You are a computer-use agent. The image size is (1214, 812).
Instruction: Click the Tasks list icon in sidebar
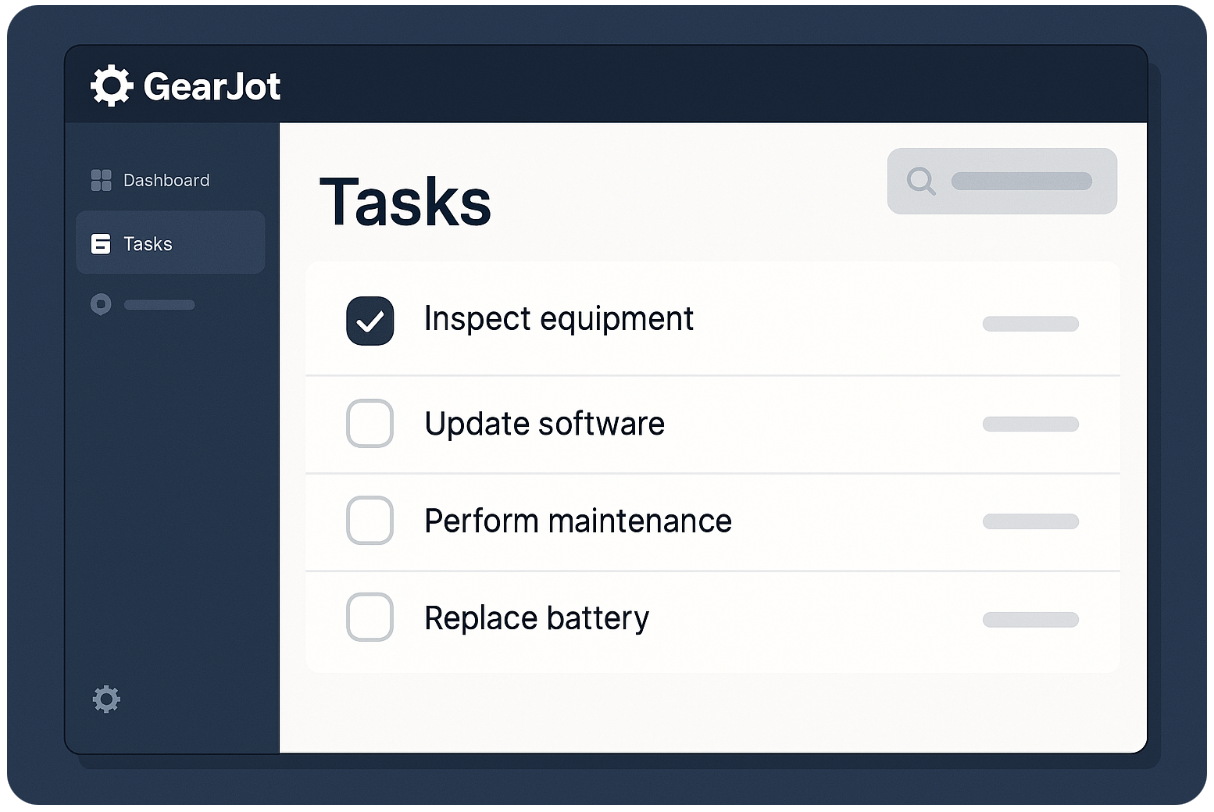(x=101, y=244)
